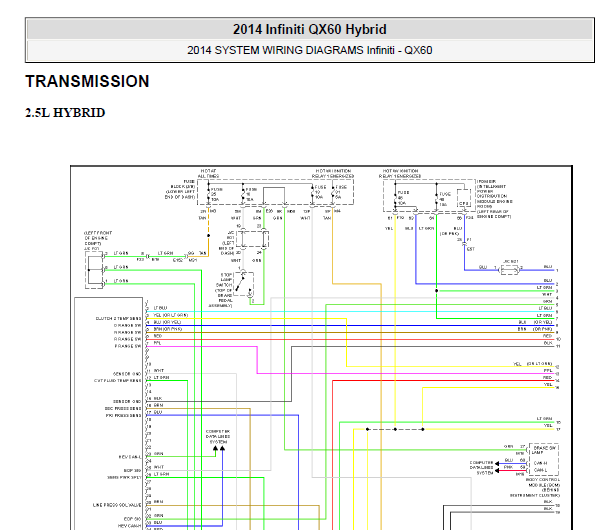
Task: Click the intelligent power distribution module label
Action: [495, 199]
